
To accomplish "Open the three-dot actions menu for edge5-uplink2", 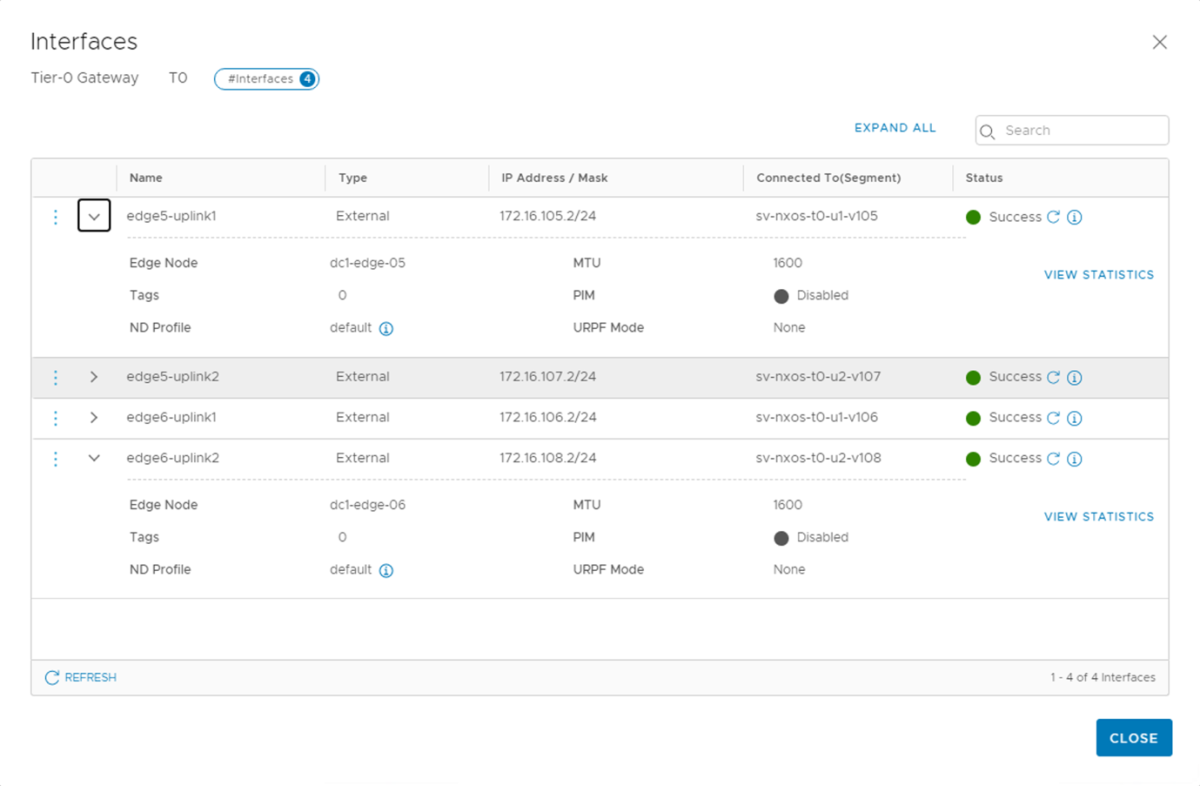I will coord(55,377).
